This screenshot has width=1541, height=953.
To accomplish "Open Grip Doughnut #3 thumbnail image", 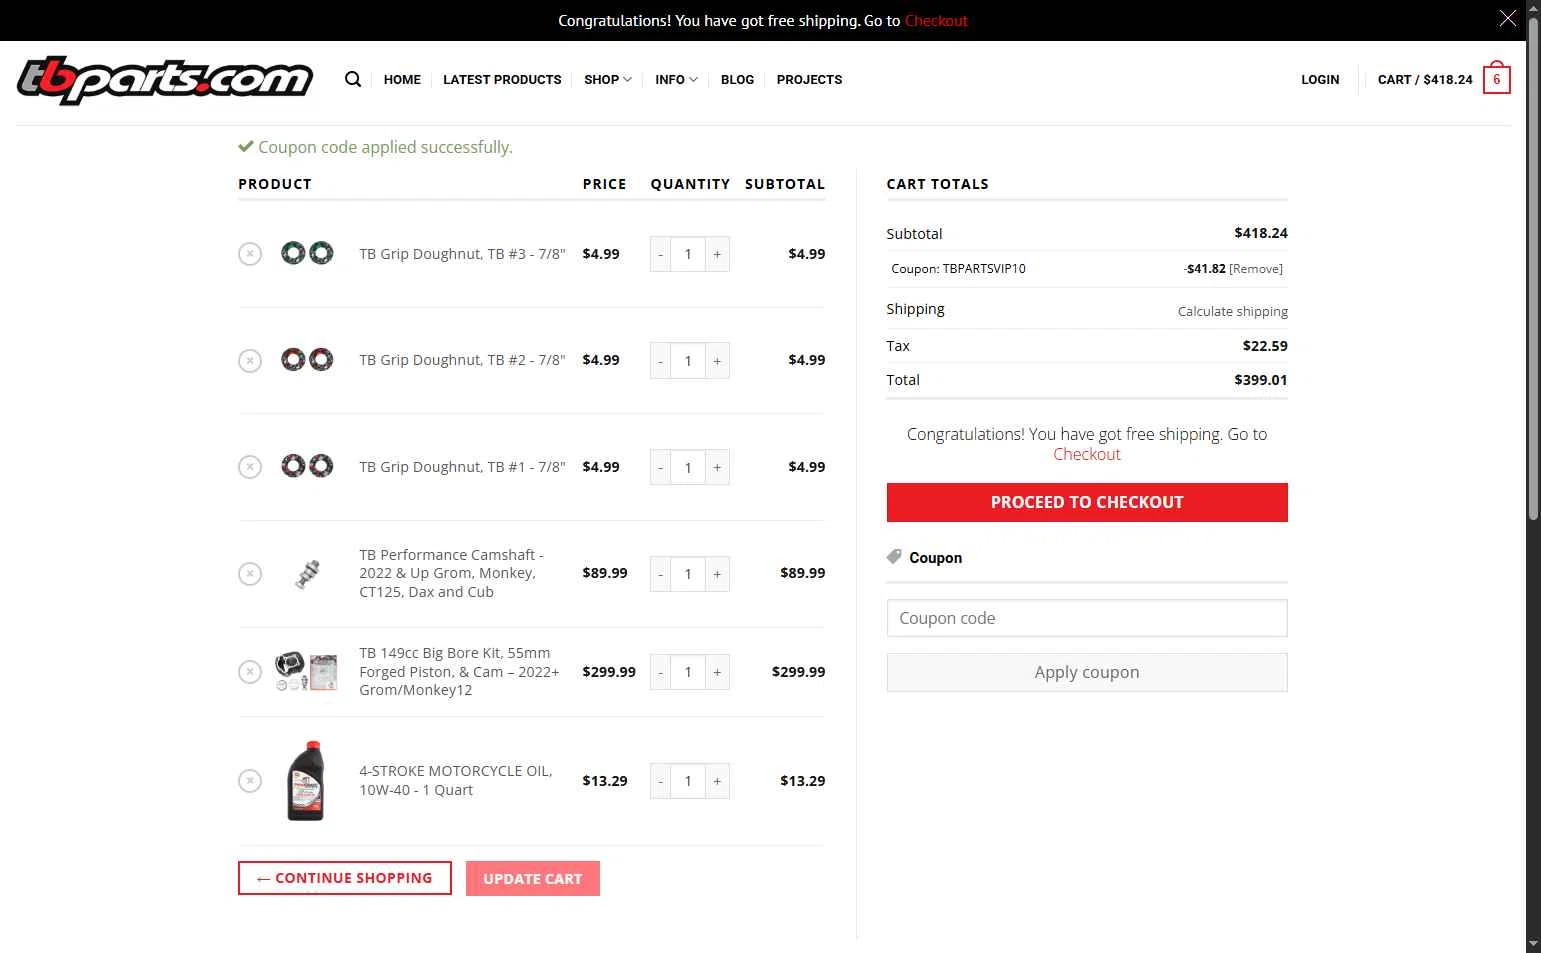I will coord(307,253).
